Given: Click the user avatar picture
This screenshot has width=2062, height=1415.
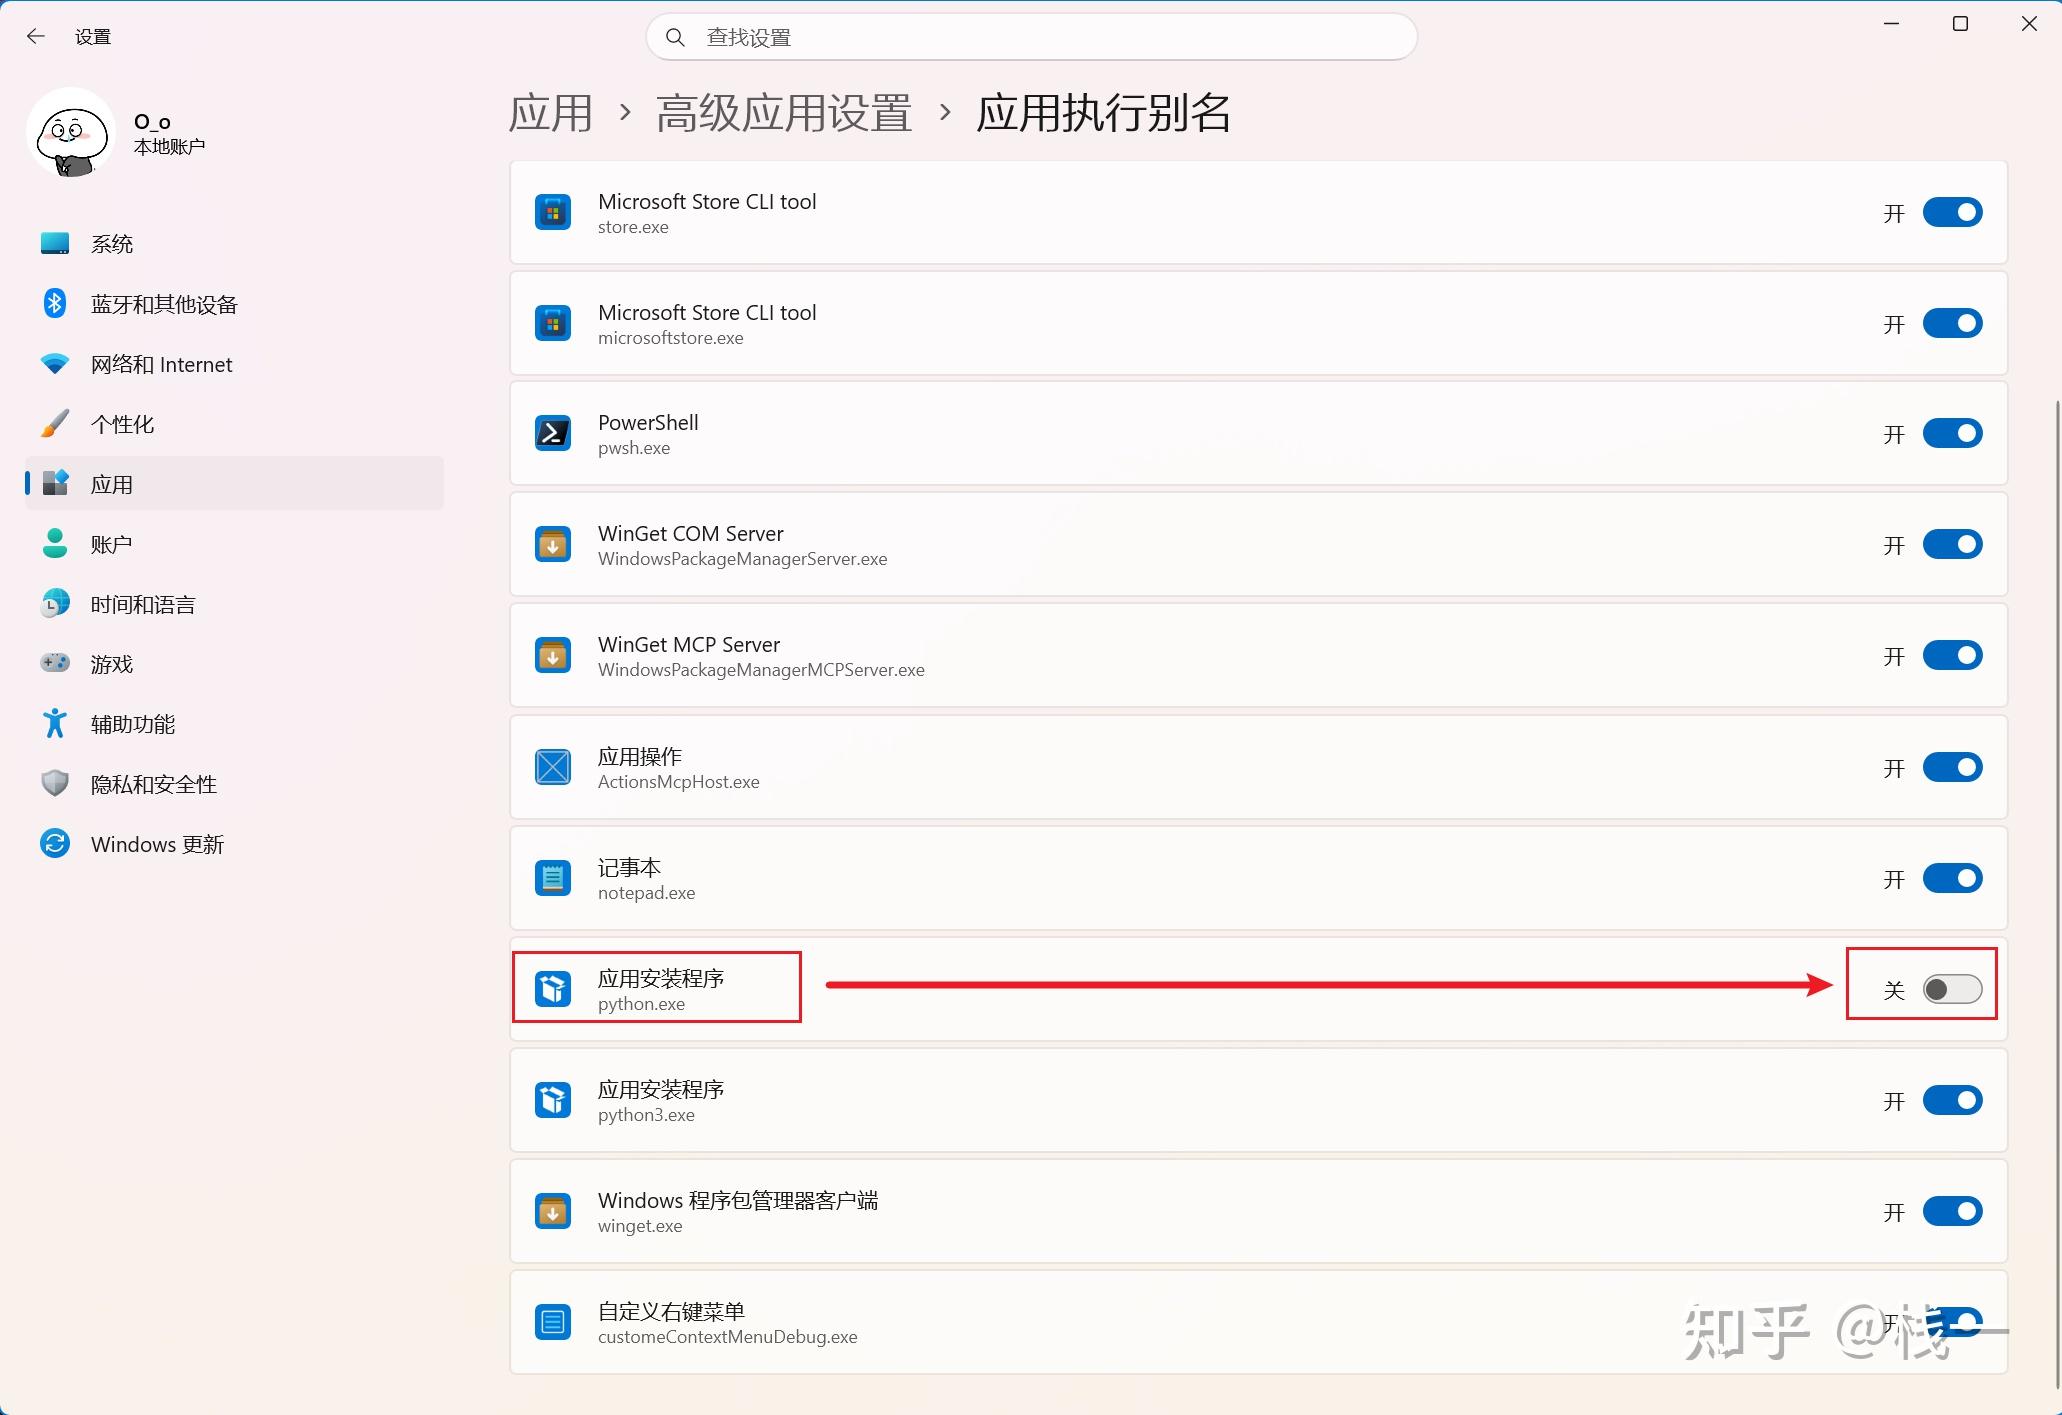Looking at the screenshot, I should click(71, 133).
